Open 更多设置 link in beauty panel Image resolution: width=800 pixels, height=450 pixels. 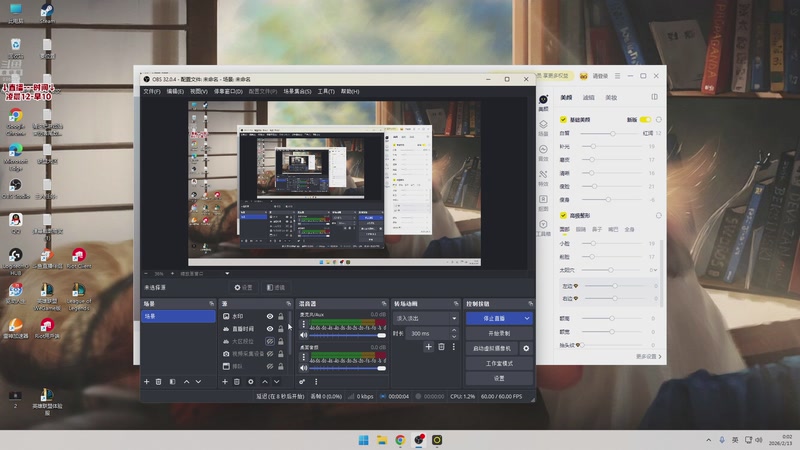tap(648, 357)
